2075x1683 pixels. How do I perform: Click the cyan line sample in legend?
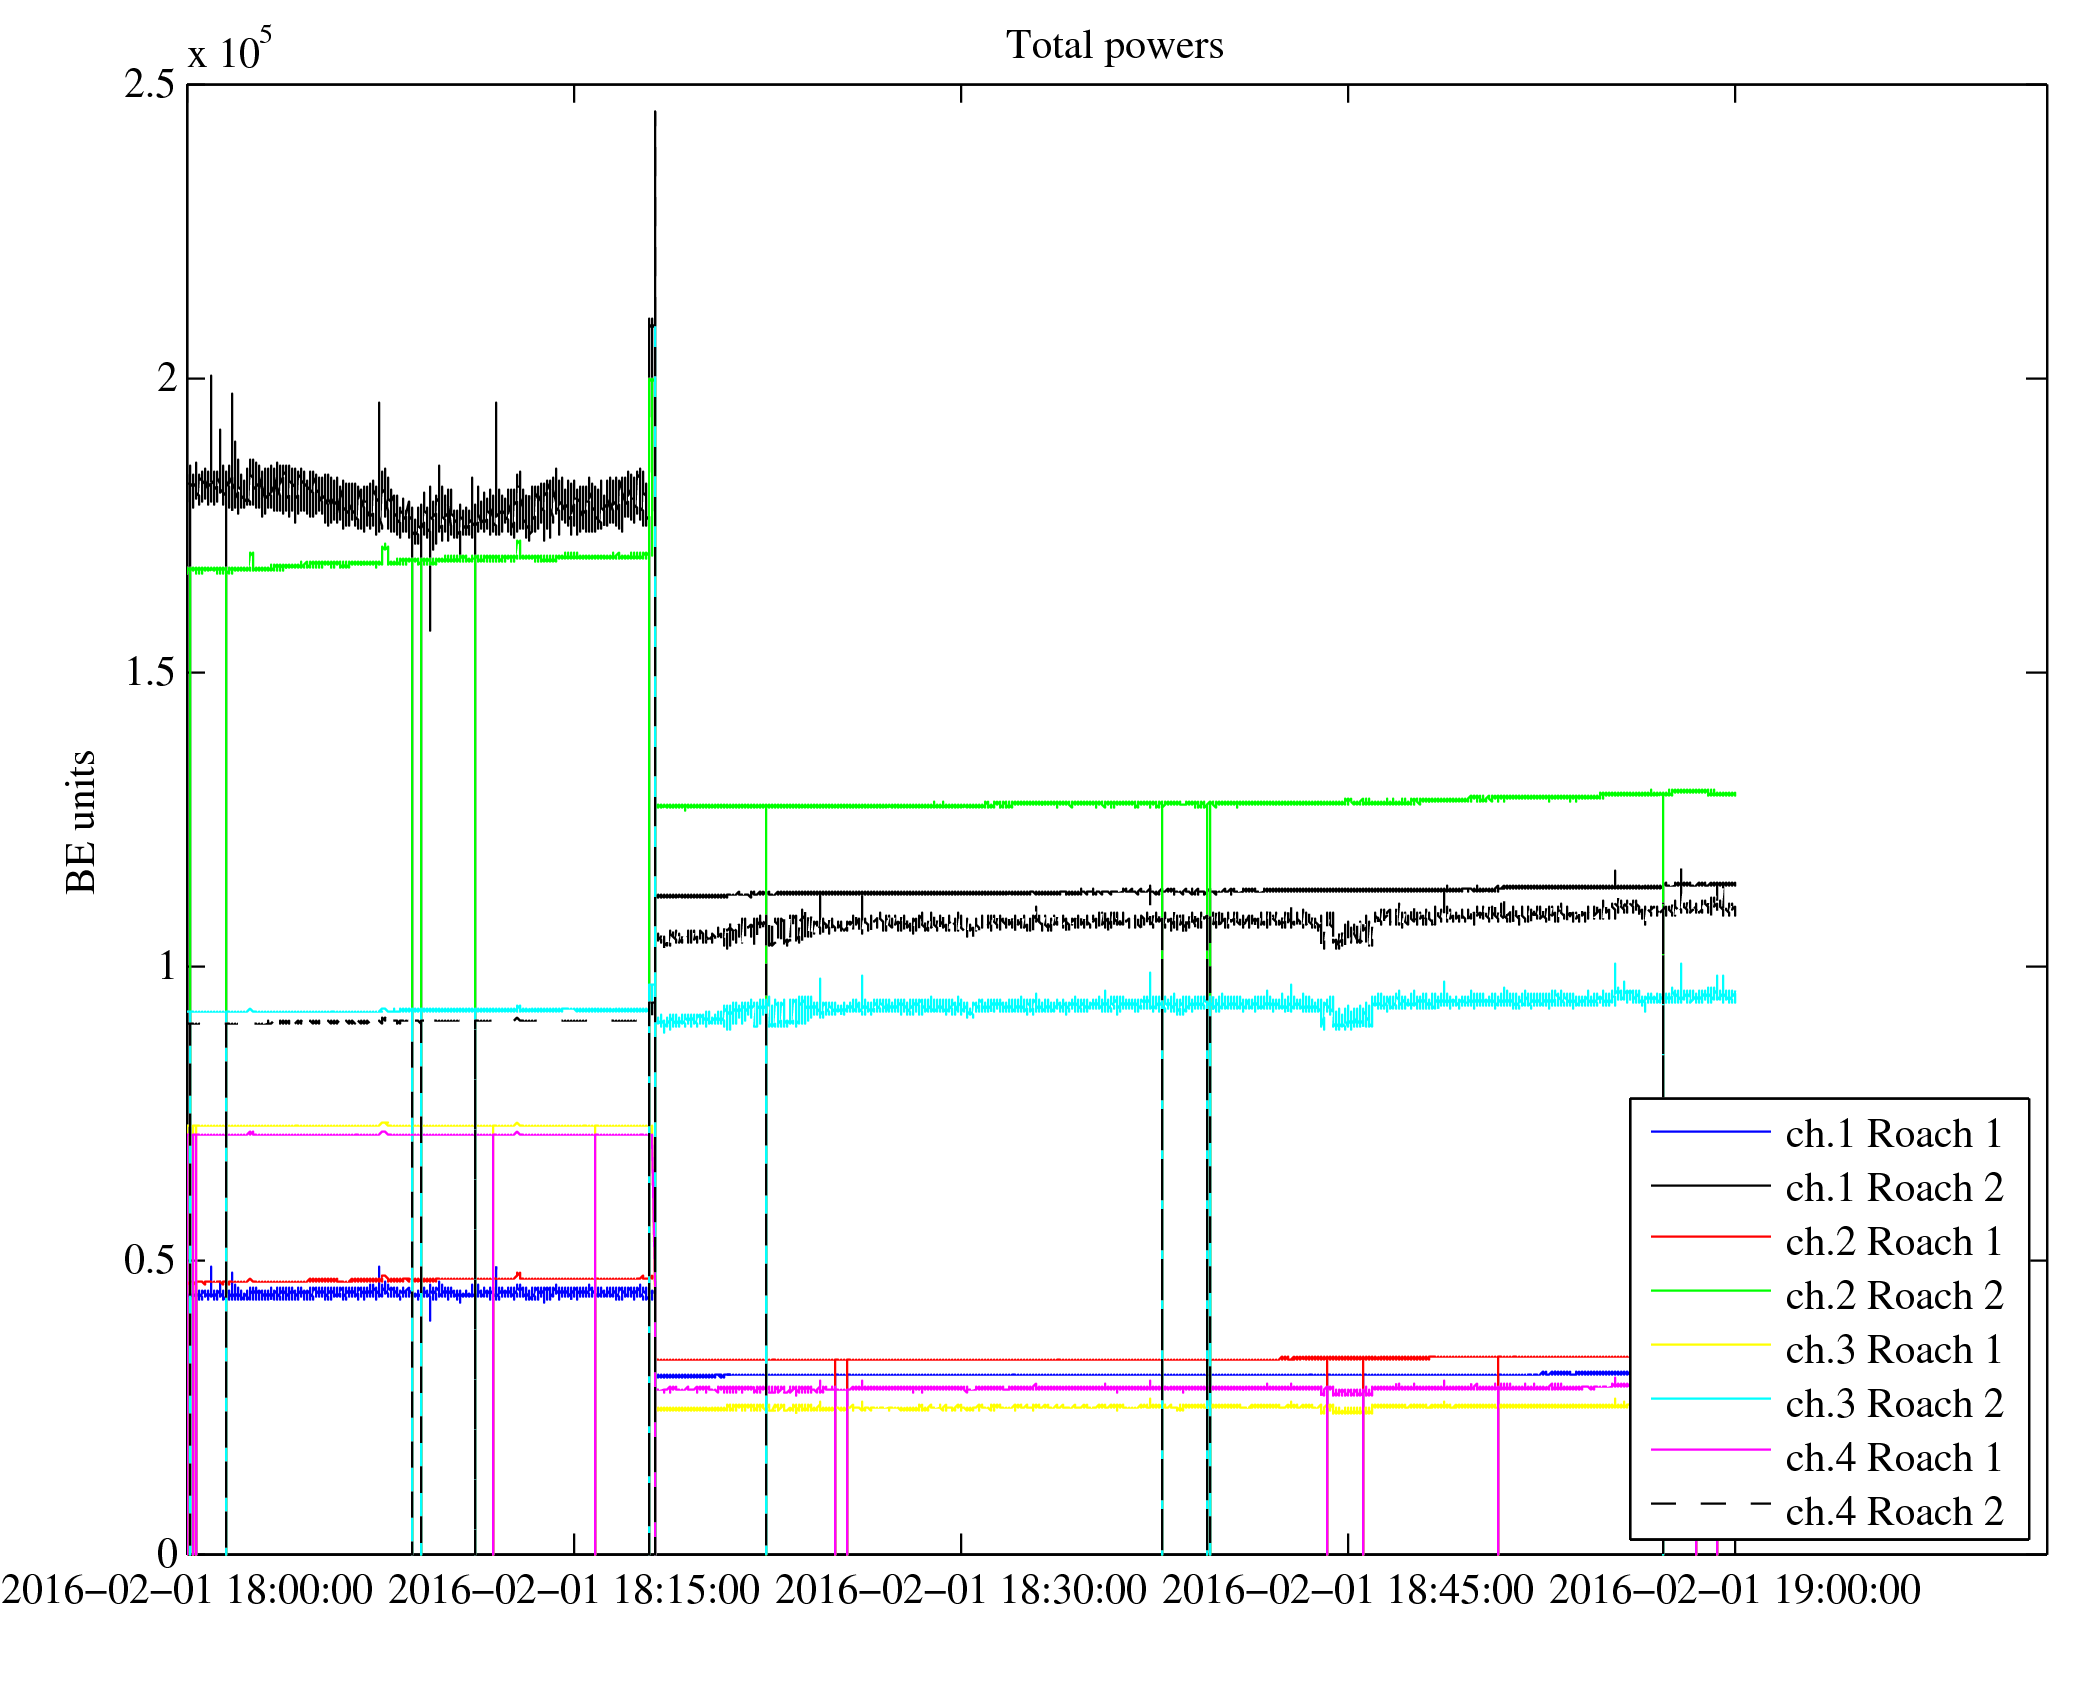(1710, 1399)
